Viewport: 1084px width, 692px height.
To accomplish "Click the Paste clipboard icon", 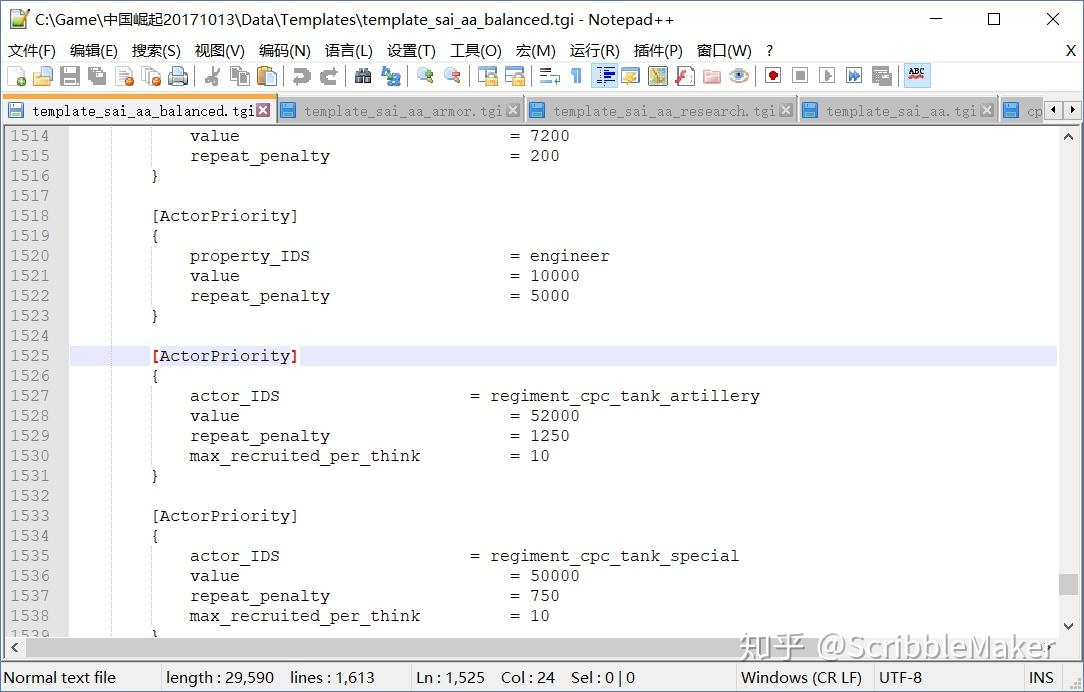I will click(266, 76).
